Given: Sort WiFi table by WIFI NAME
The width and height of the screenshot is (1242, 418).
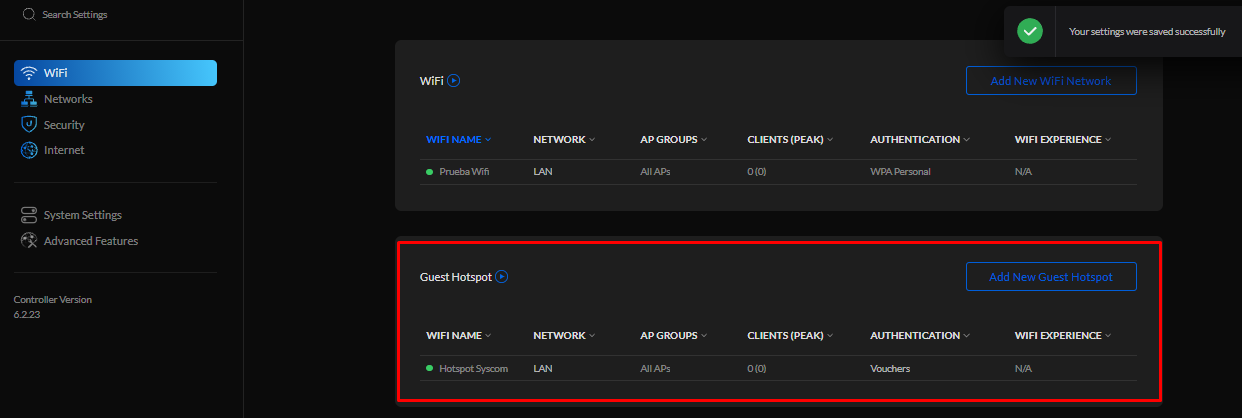Looking at the screenshot, I should pyautogui.click(x=458, y=140).
